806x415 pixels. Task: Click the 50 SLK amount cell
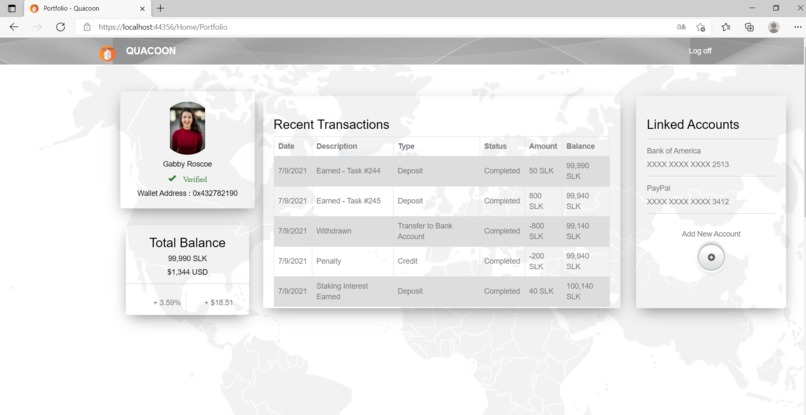[x=543, y=171]
